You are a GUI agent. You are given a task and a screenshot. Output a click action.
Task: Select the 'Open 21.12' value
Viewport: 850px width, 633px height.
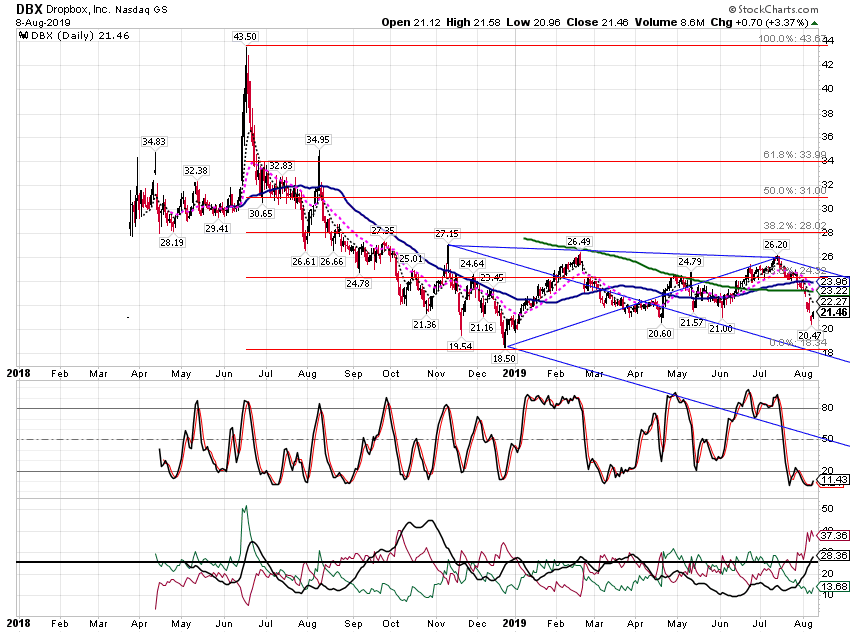[x=411, y=22]
